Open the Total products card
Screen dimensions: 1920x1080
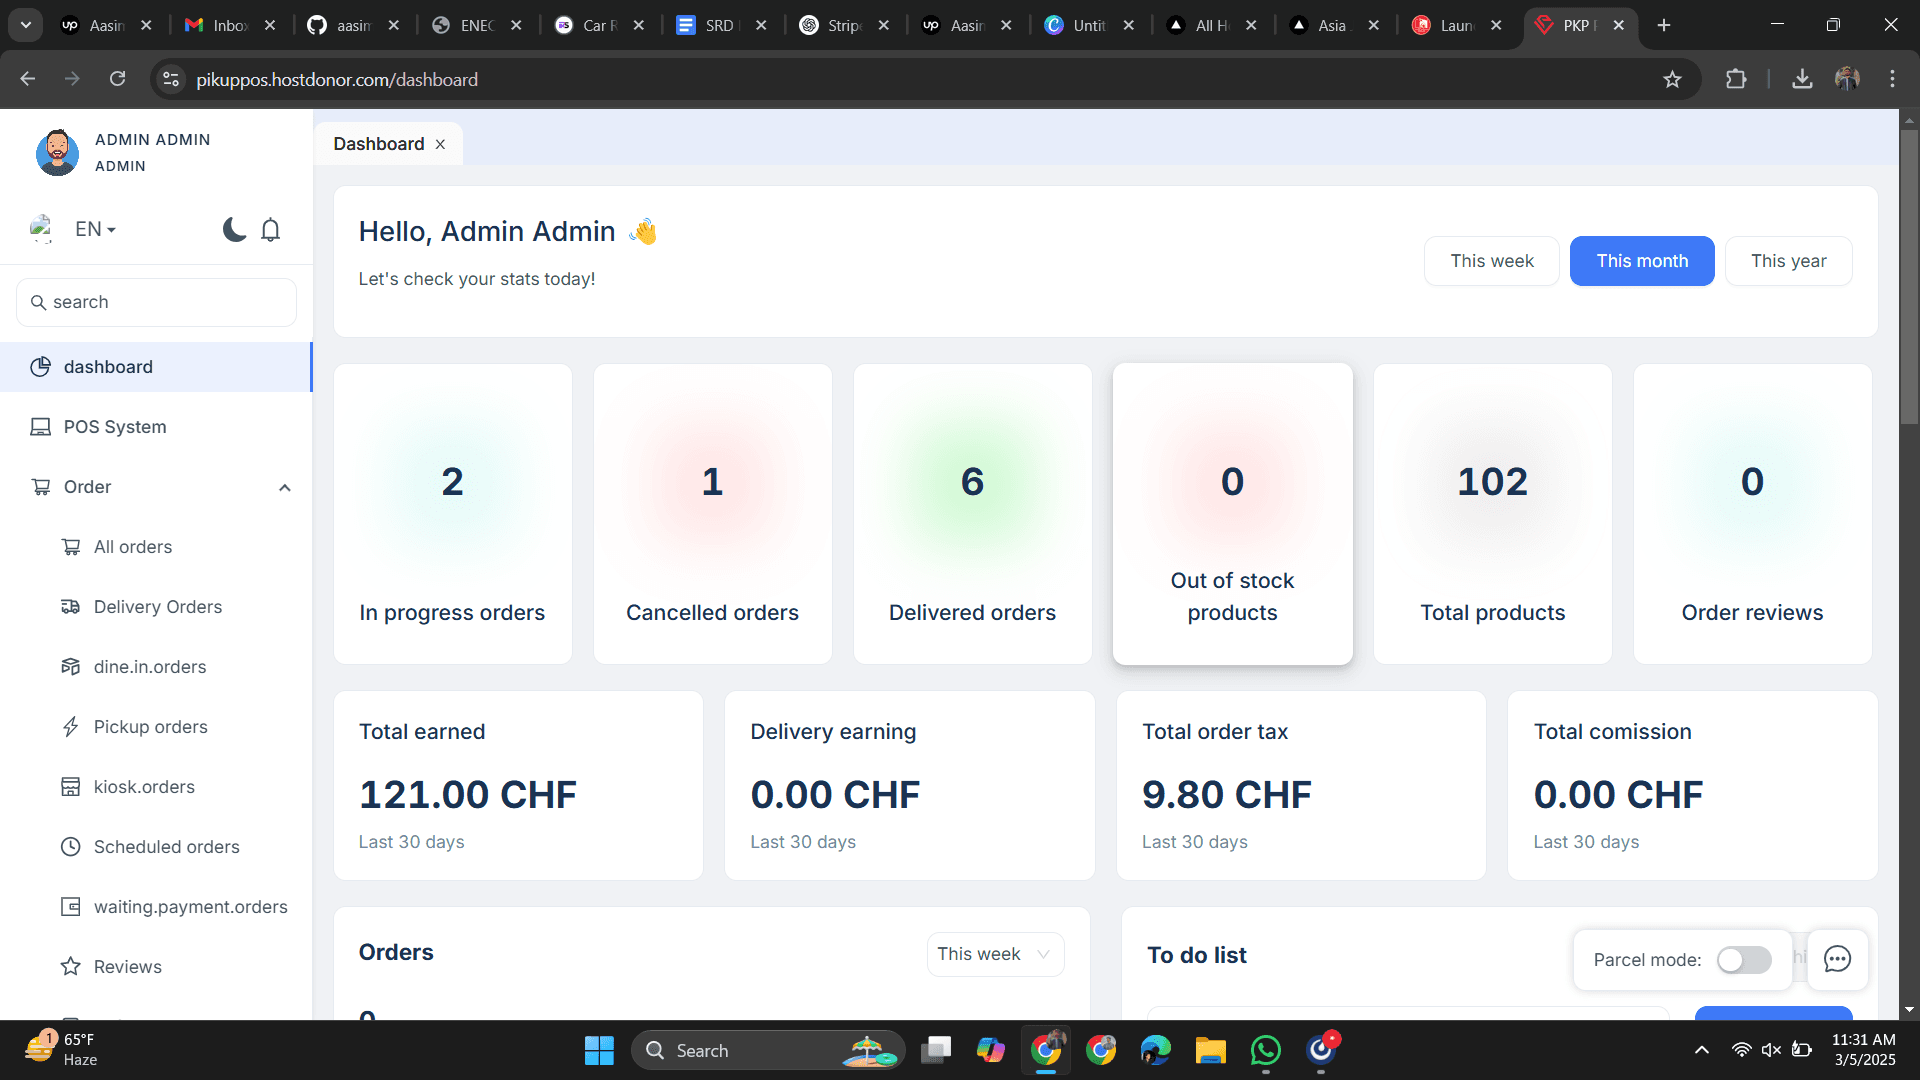point(1493,514)
